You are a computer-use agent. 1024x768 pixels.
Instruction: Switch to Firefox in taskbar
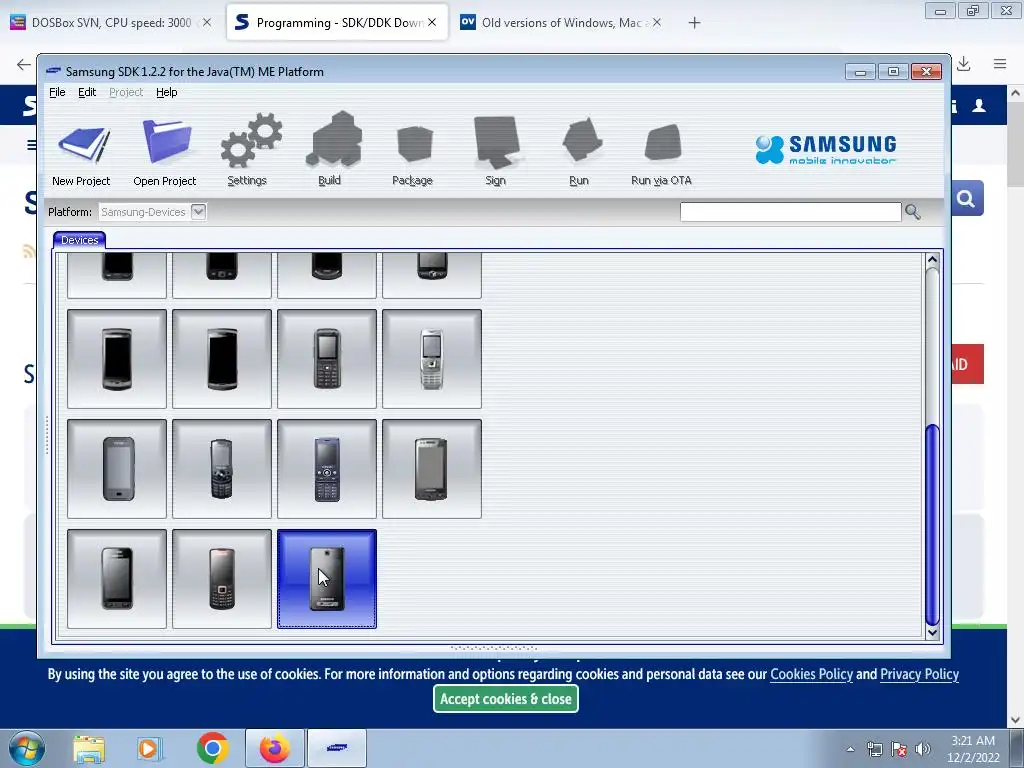[275, 748]
